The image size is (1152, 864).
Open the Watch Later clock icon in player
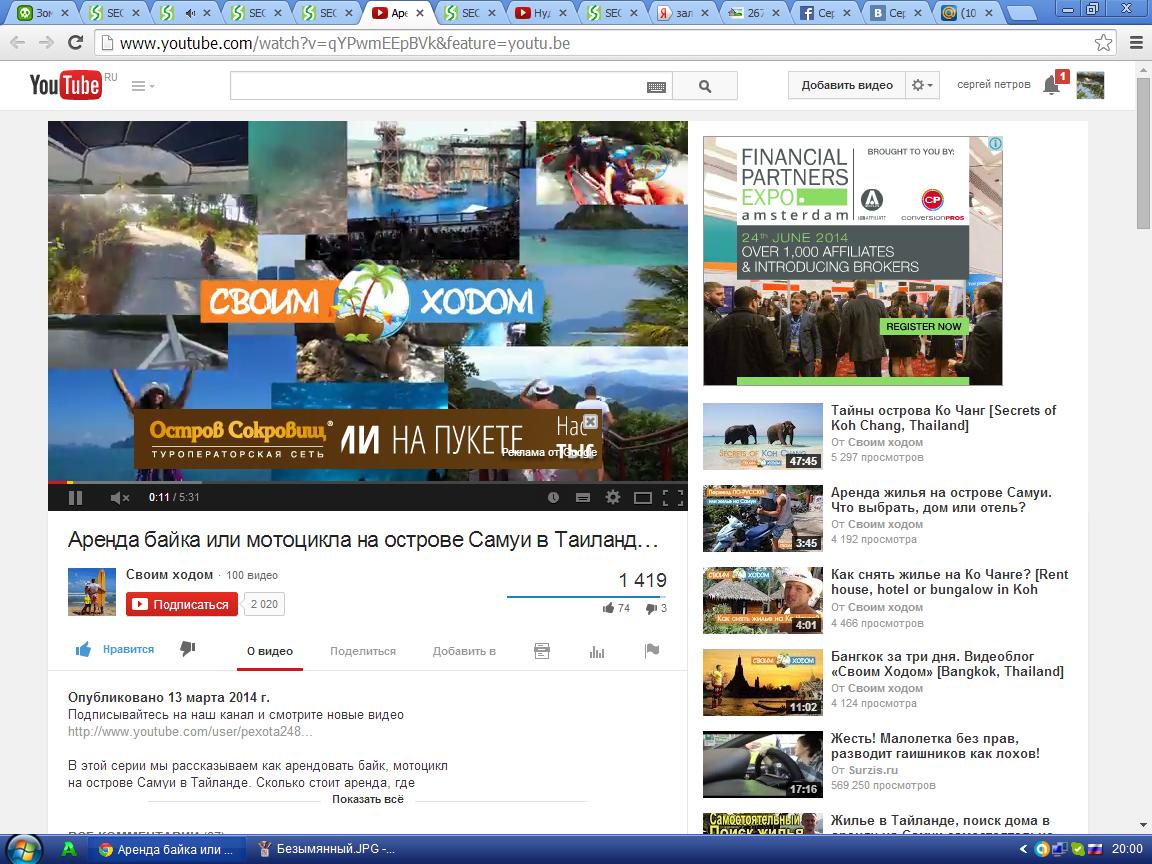point(553,497)
